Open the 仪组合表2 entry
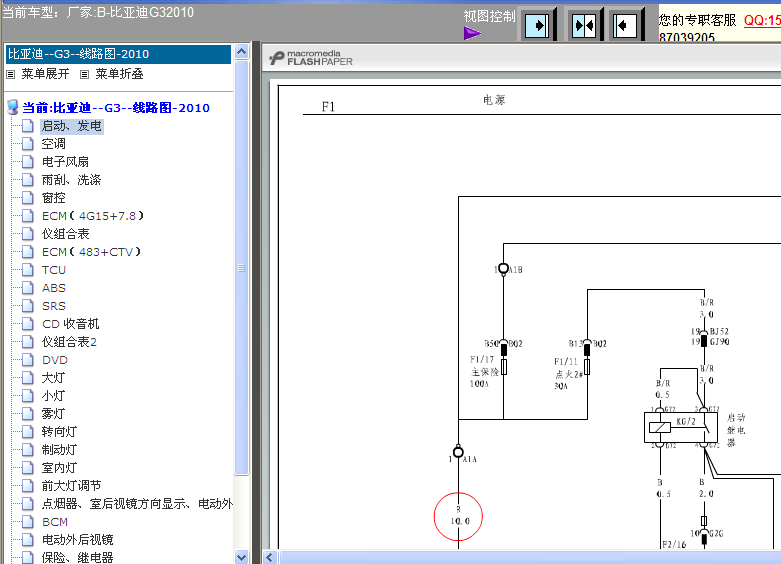The image size is (781, 564). (69, 342)
